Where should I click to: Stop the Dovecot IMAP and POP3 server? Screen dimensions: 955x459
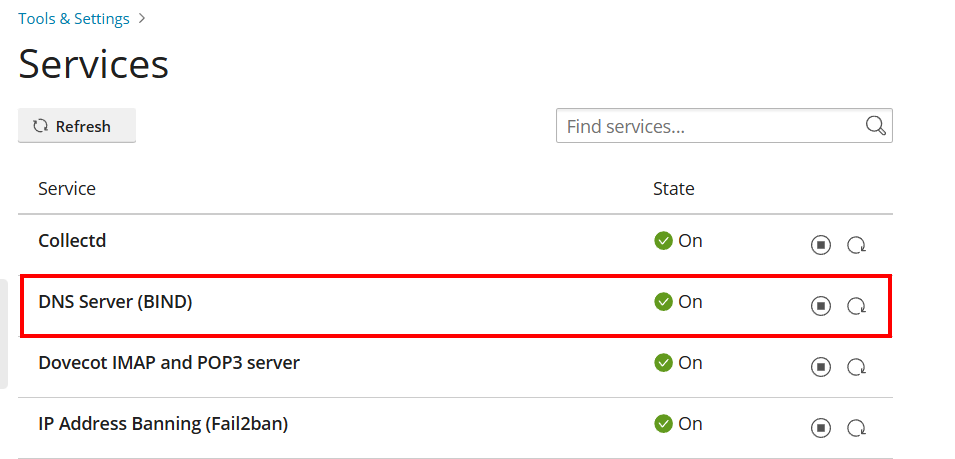click(820, 367)
